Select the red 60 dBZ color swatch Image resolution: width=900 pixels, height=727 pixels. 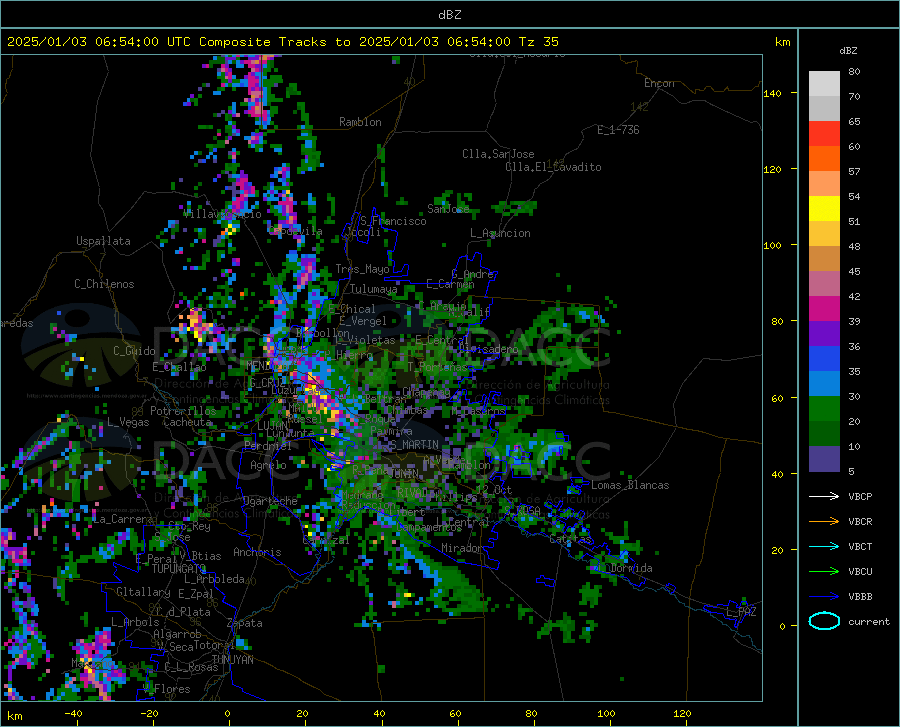click(824, 134)
